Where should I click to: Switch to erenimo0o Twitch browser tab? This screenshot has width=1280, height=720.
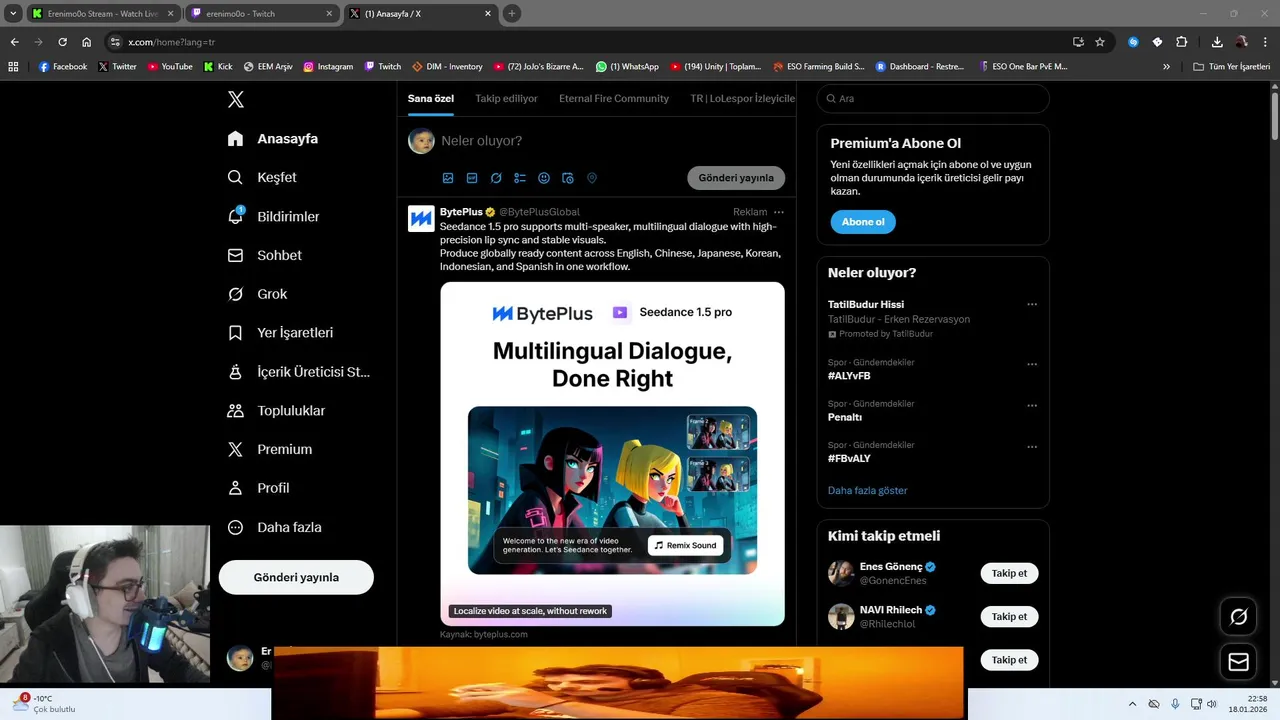coord(263,14)
